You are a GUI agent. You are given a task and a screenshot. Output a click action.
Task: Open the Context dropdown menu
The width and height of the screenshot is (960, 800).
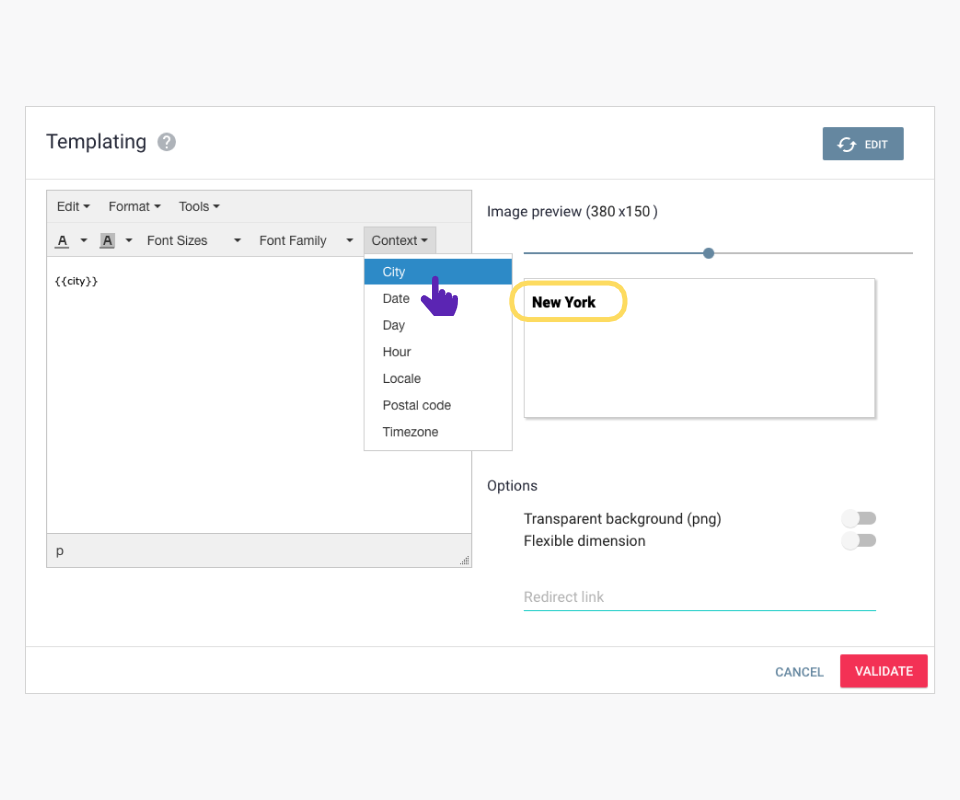click(x=400, y=241)
